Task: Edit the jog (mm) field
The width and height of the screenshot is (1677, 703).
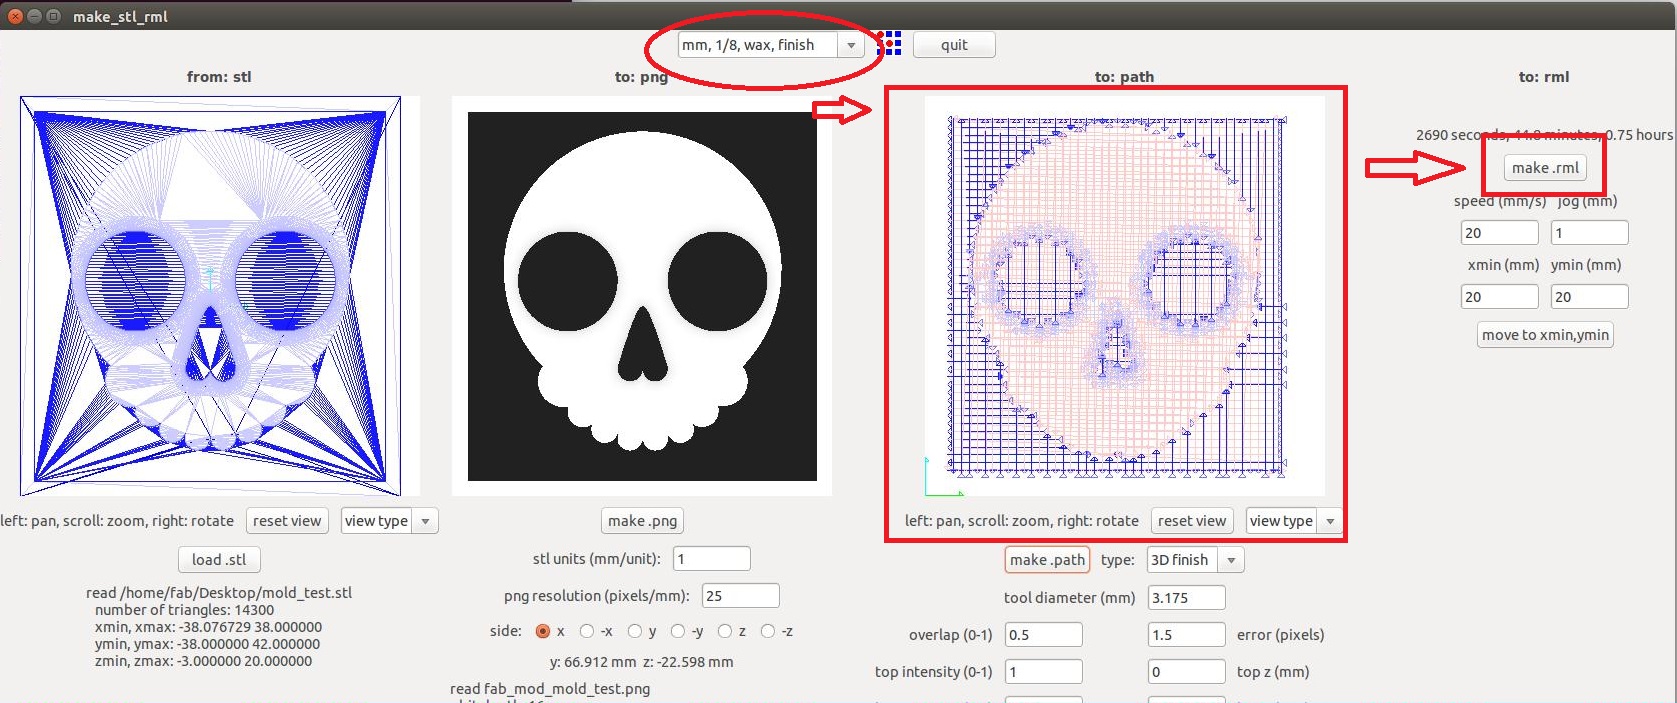Action: [1589, 233]
